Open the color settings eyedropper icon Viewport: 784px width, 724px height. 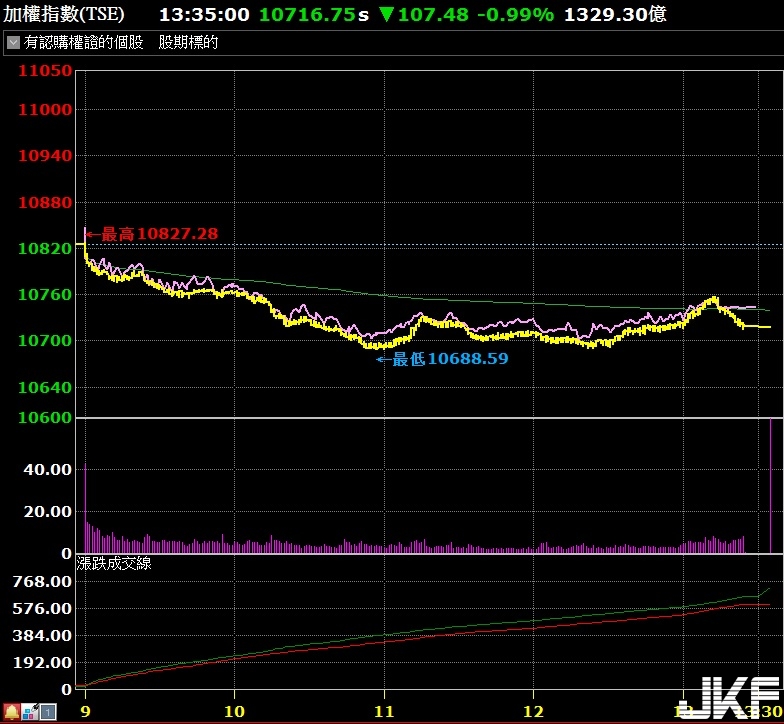pos(30,712)
